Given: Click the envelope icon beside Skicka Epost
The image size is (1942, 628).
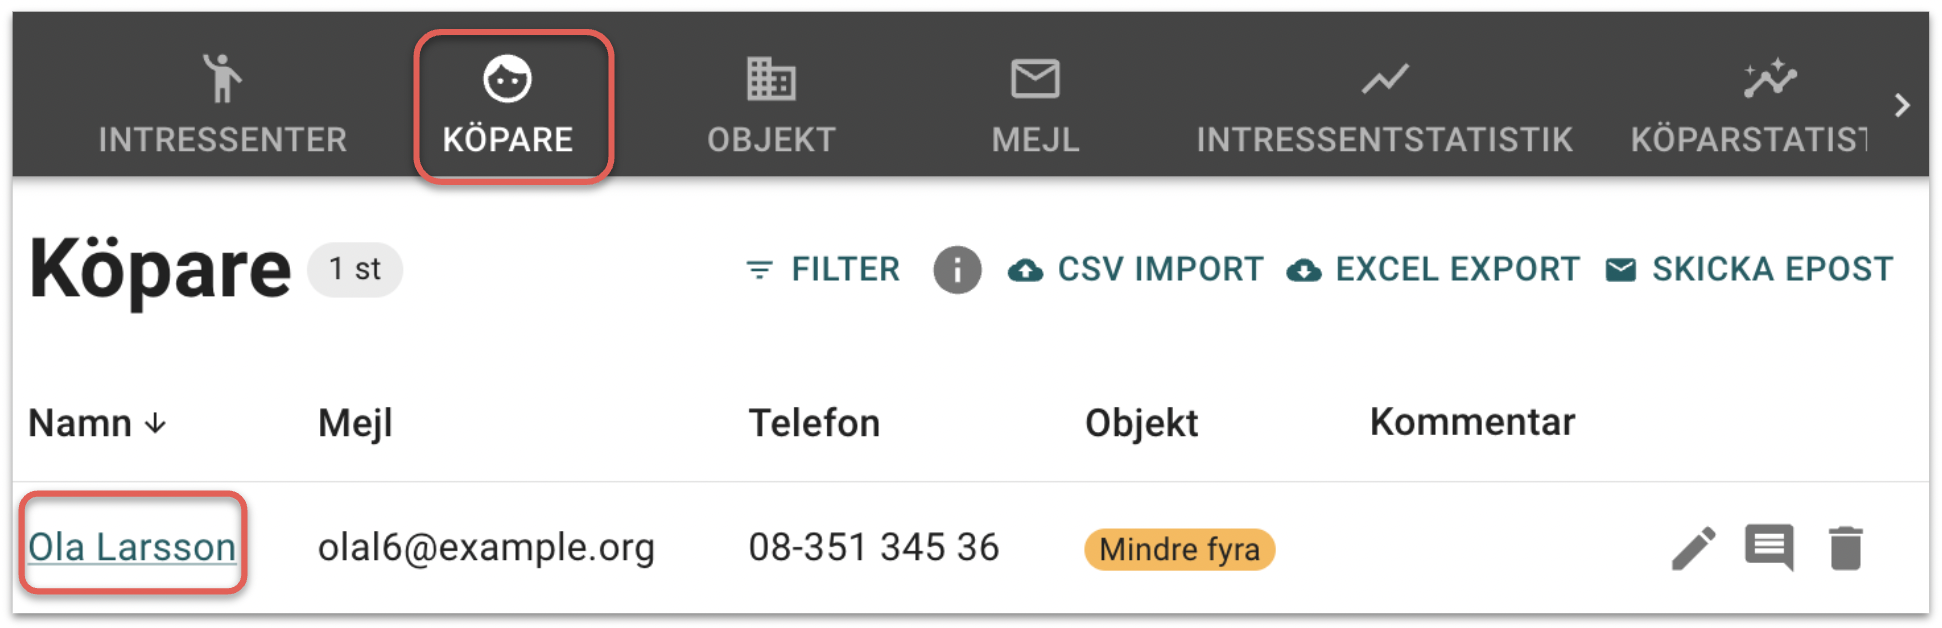Looking at the screenshot, I should [1620, 270].
